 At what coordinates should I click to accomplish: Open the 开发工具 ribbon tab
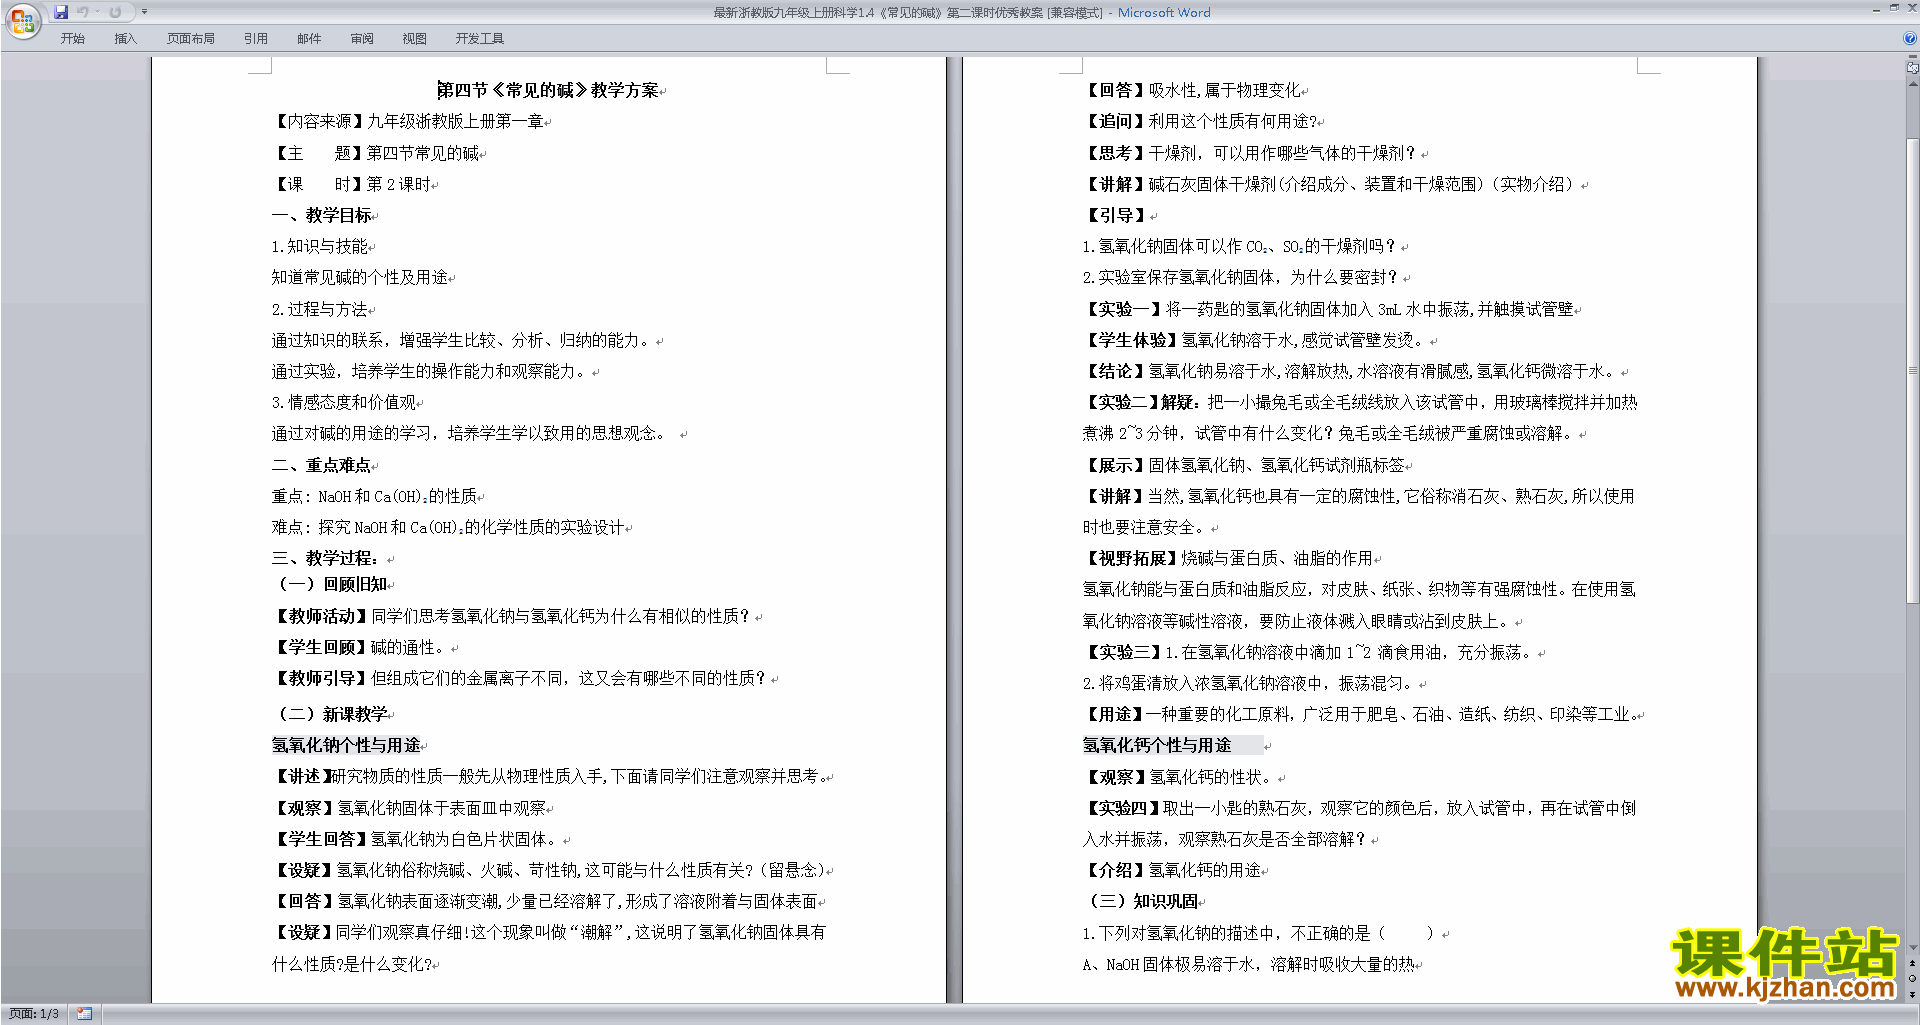[480, 39]
